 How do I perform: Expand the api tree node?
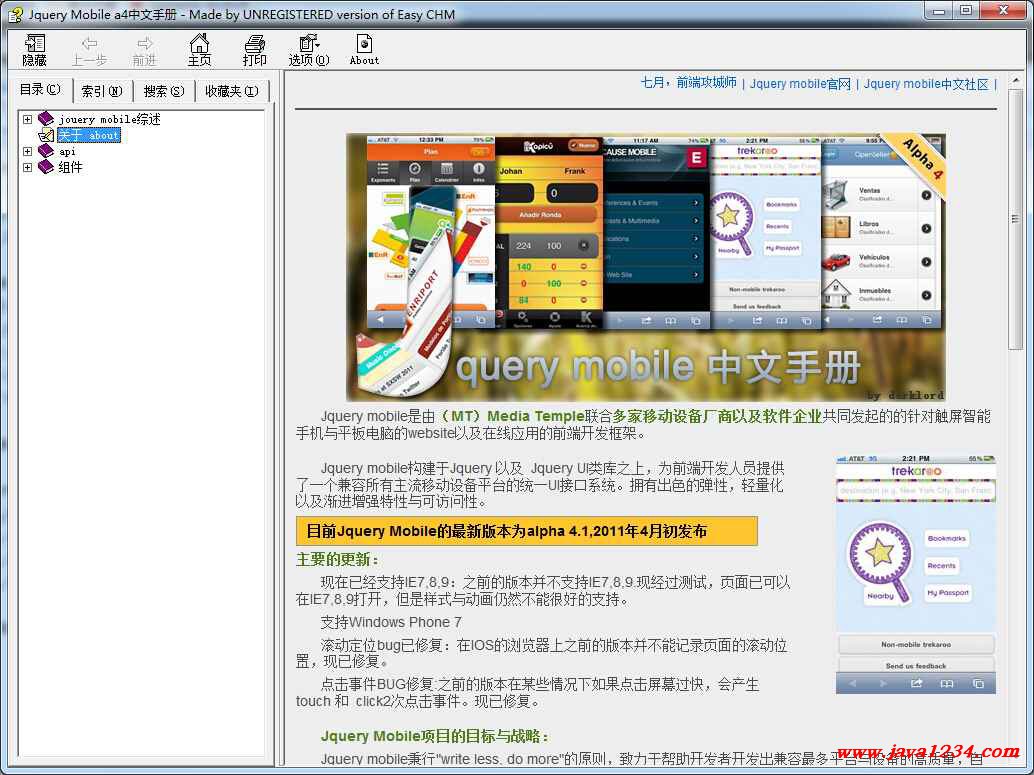[x=28, y=151]
